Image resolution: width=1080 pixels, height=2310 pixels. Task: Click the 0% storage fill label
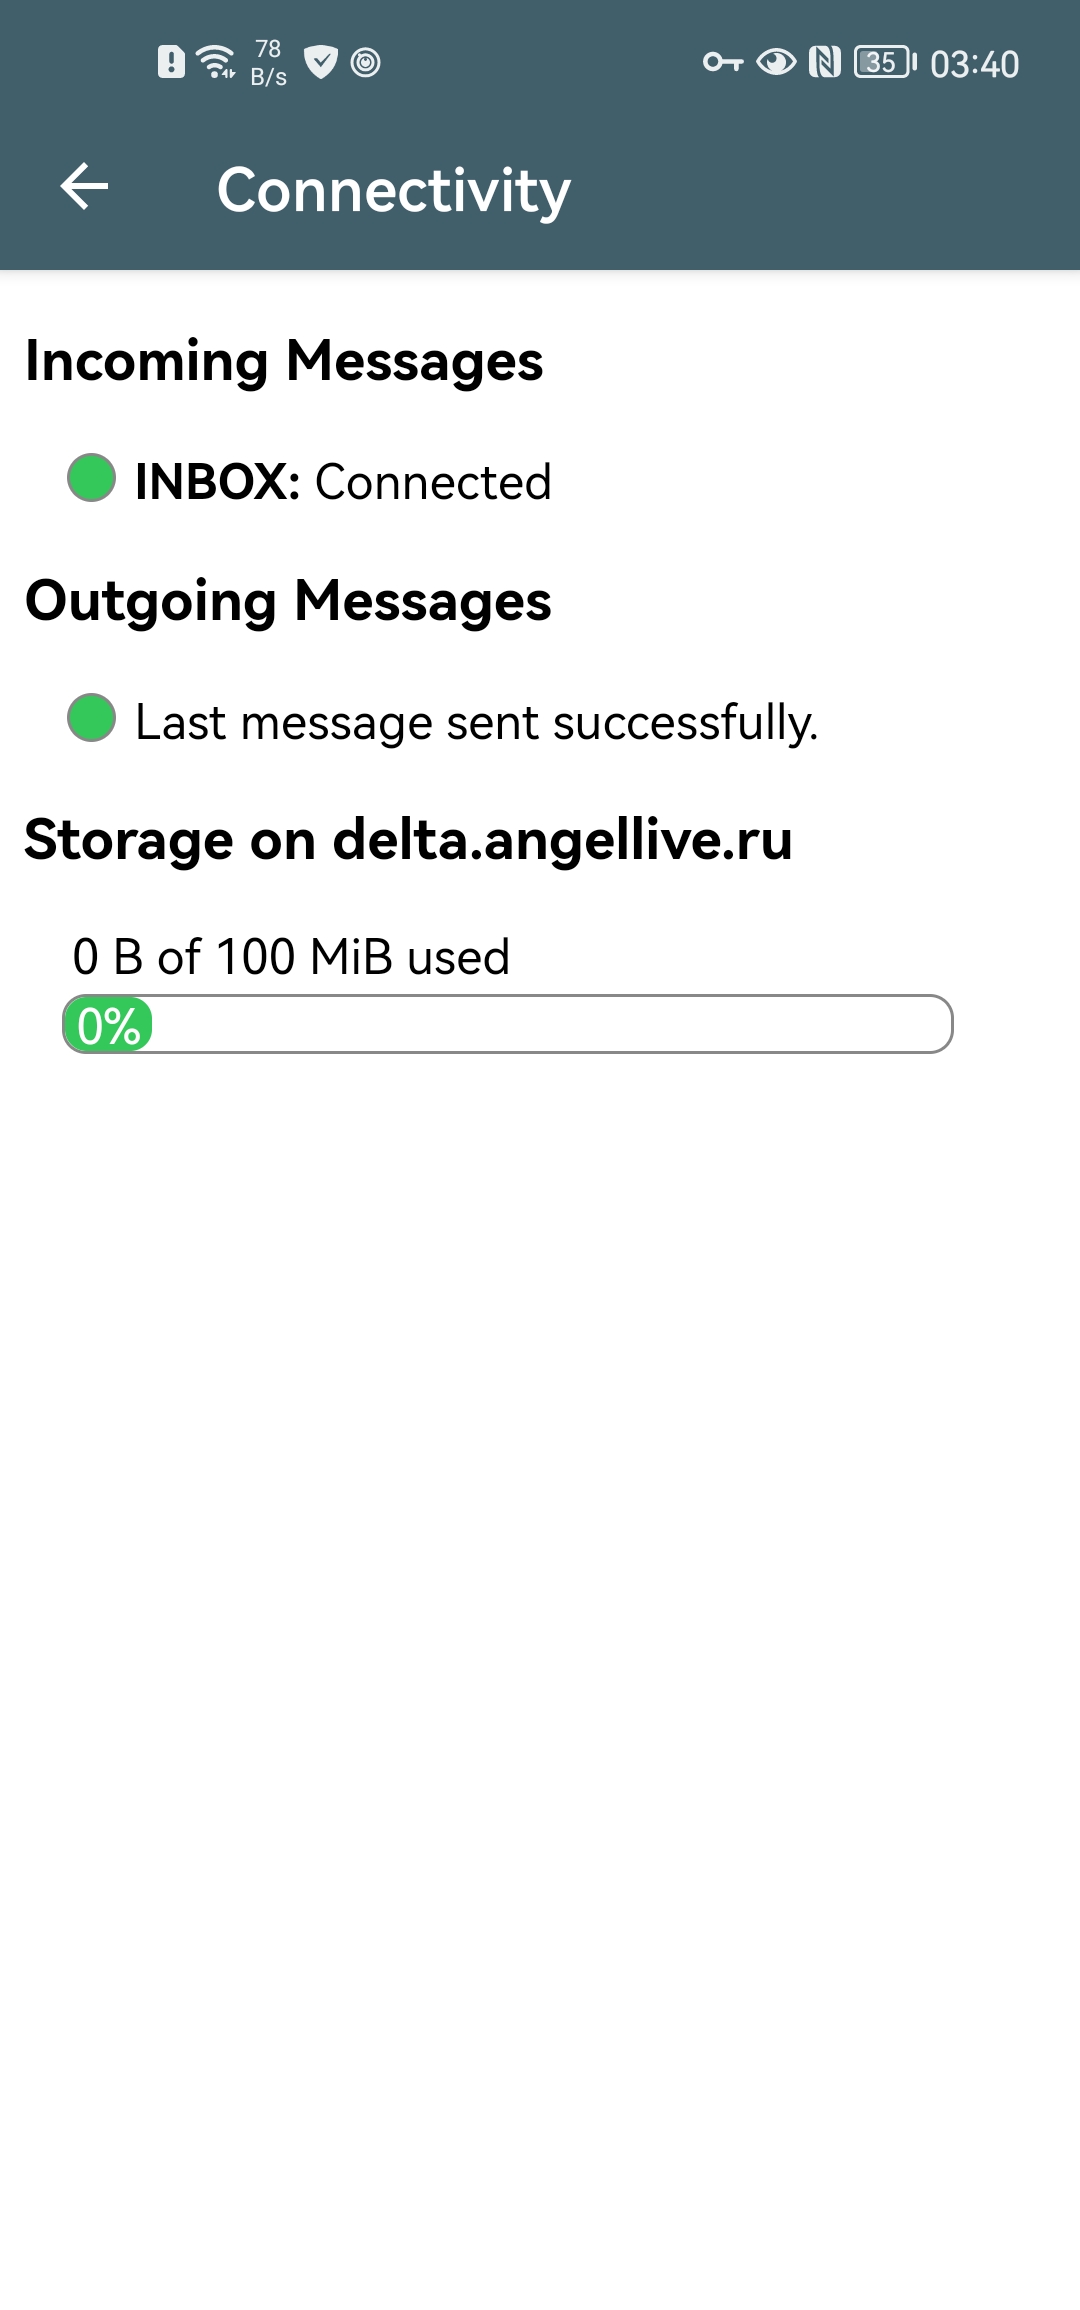pos(108,1026)
